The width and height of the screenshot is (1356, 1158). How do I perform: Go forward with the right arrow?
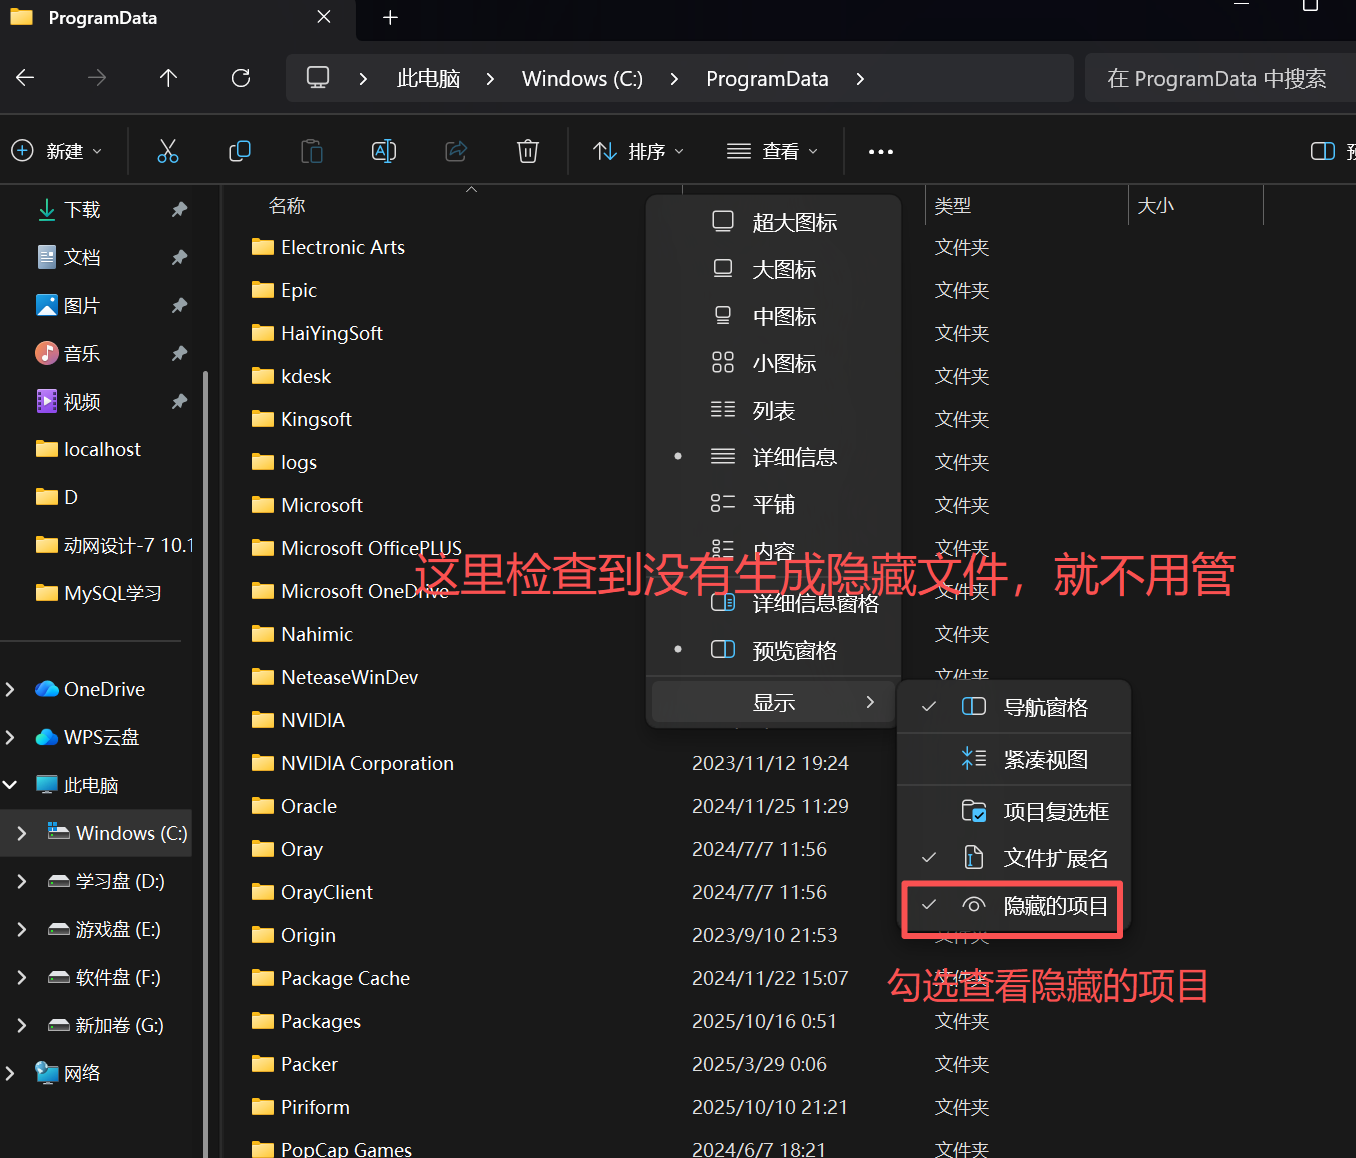[97, 78]
